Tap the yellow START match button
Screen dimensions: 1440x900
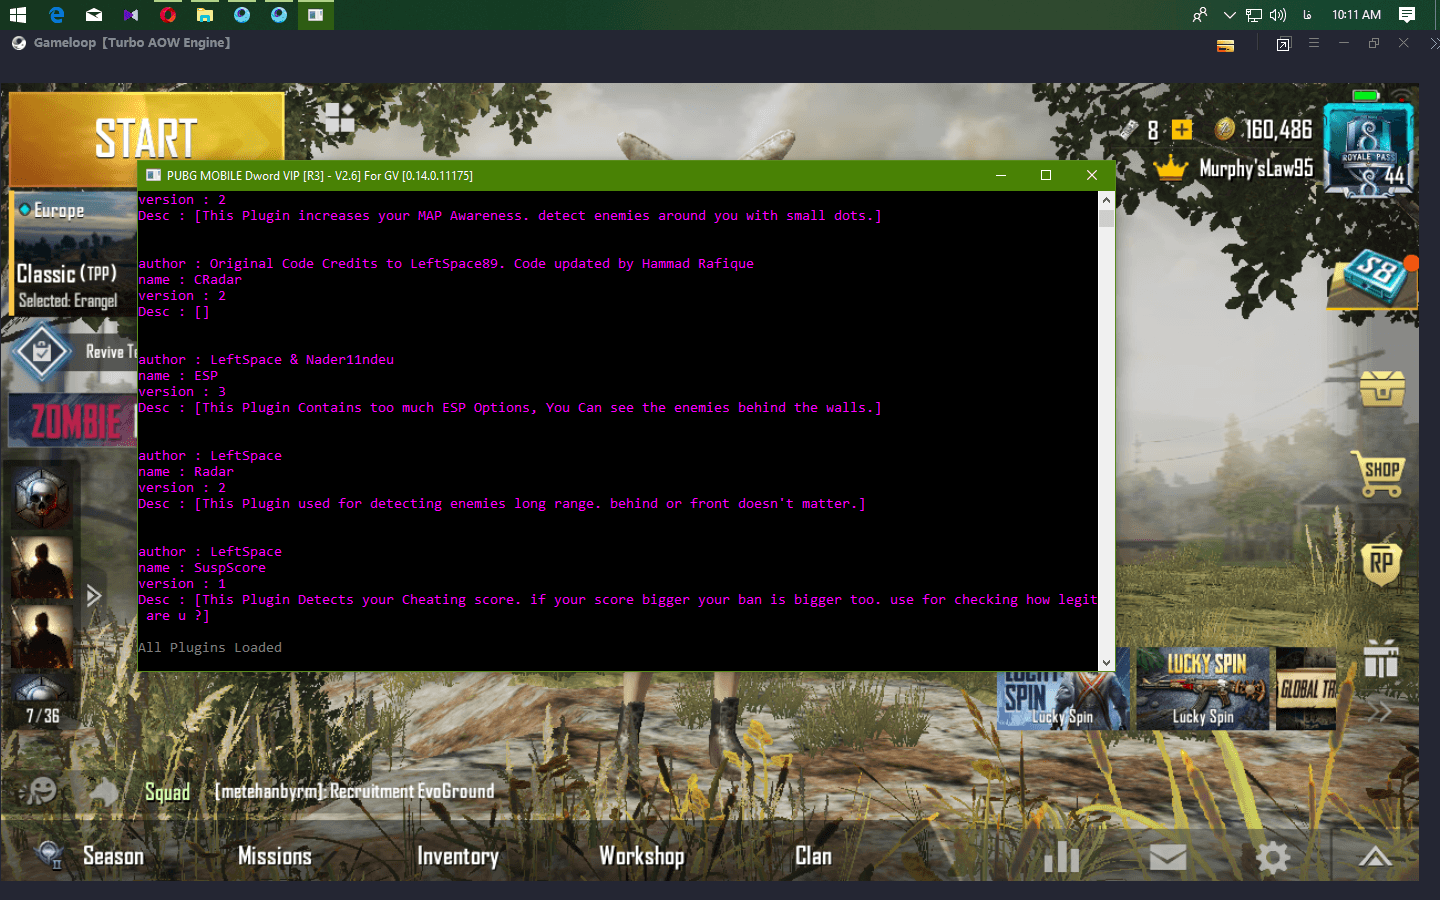click(x=146, y=138)
